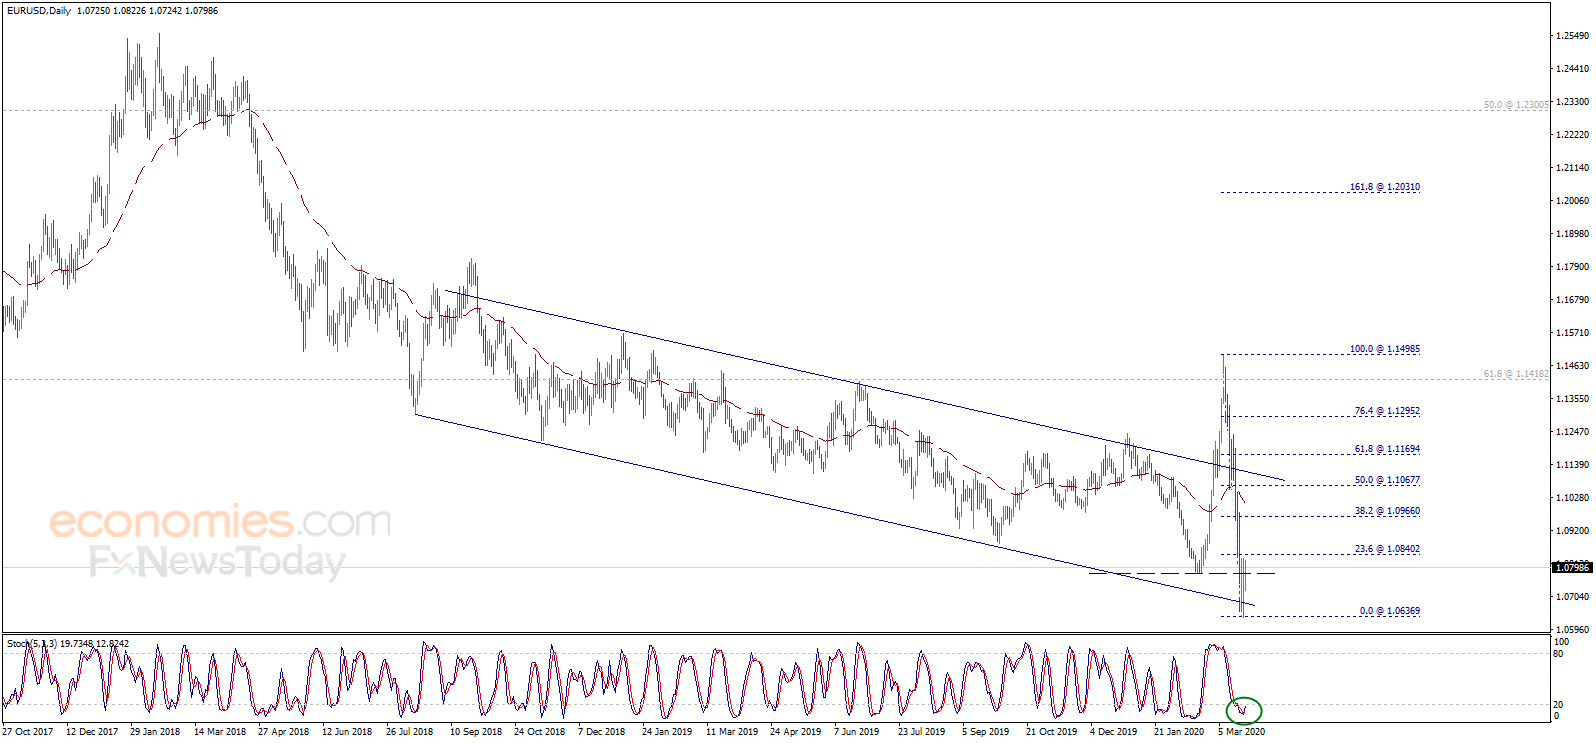
Task: Click the 14 Mar 2018 date label
Action: pos(220,732)
